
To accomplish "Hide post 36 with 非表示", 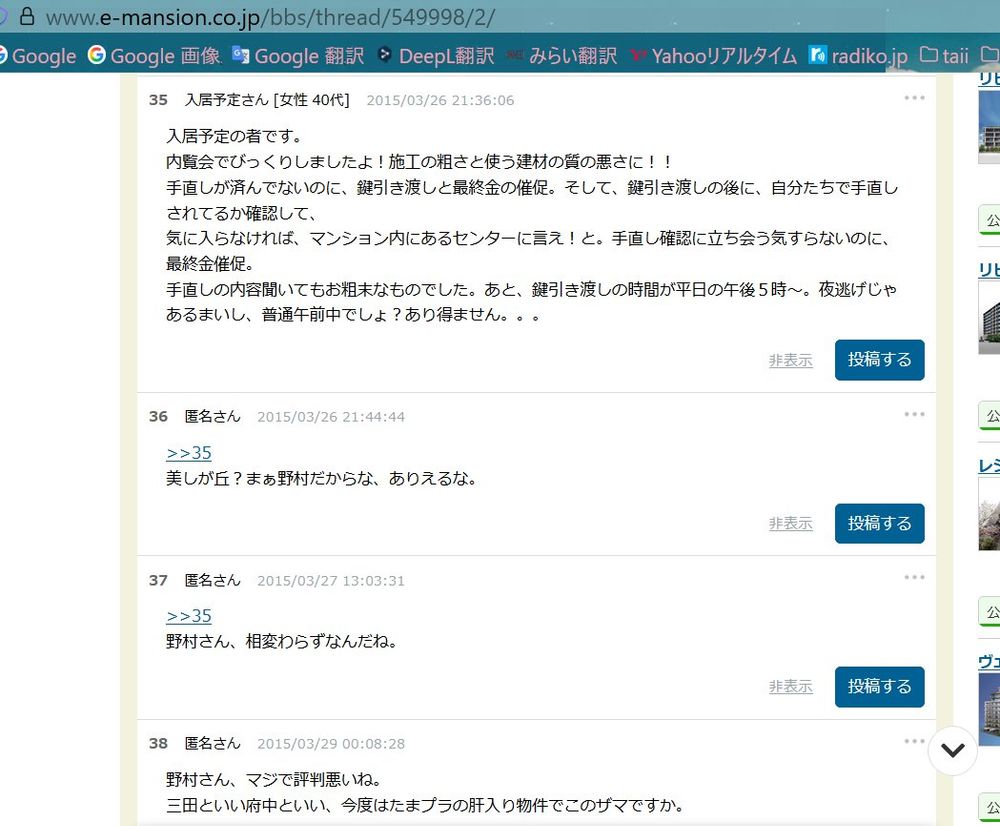I will tap(790, 524).
